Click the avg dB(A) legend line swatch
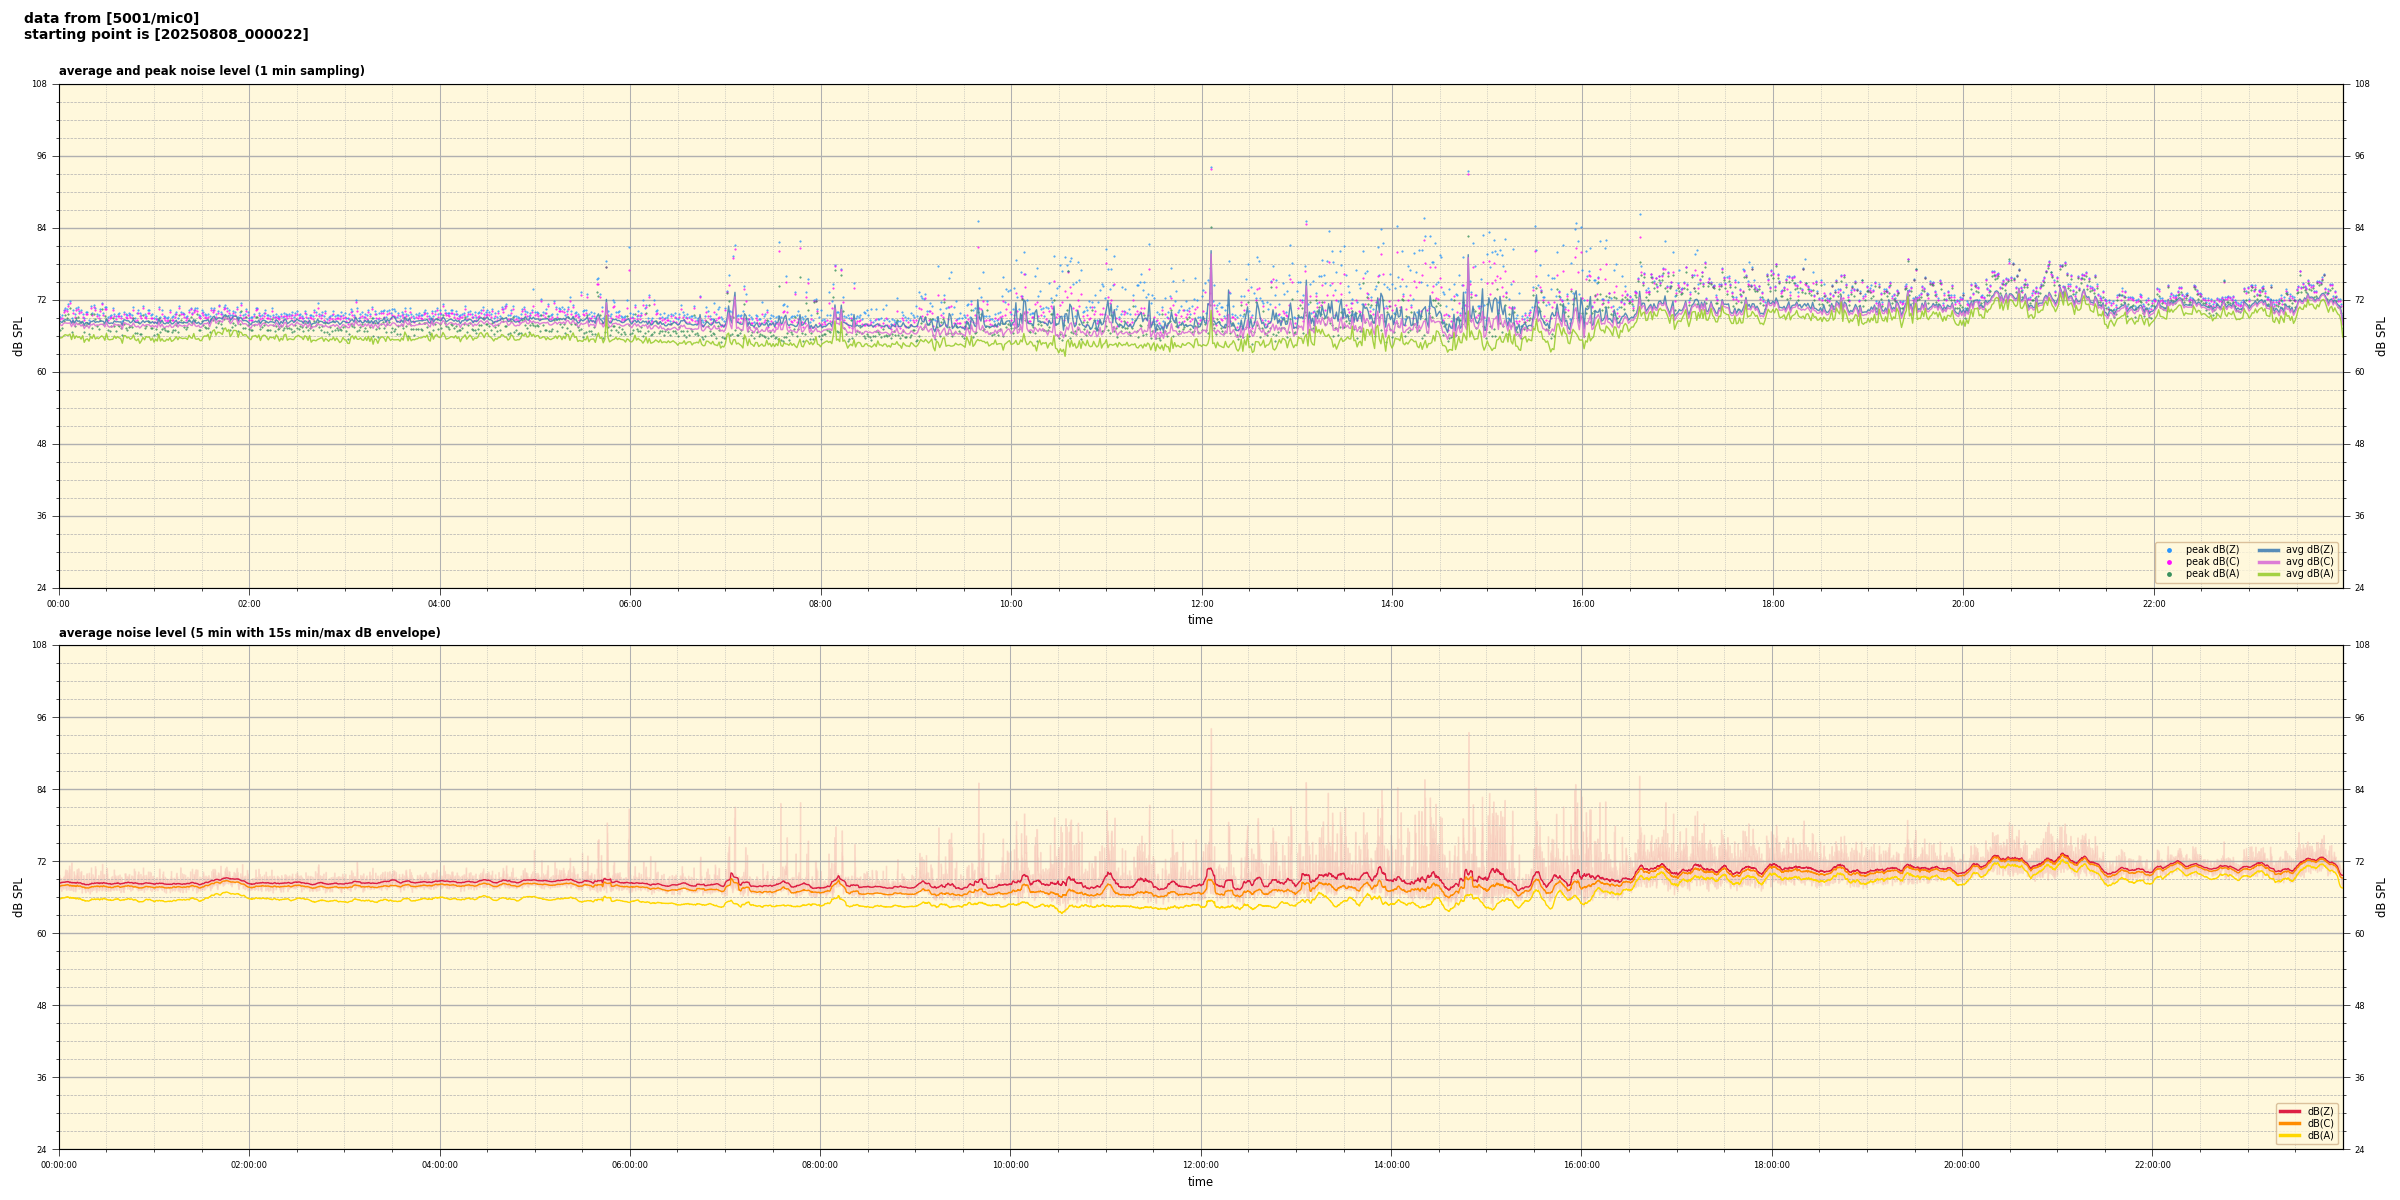Image resolution: width=2400 pixels, height=1200 pixels. pos(2268,574)
